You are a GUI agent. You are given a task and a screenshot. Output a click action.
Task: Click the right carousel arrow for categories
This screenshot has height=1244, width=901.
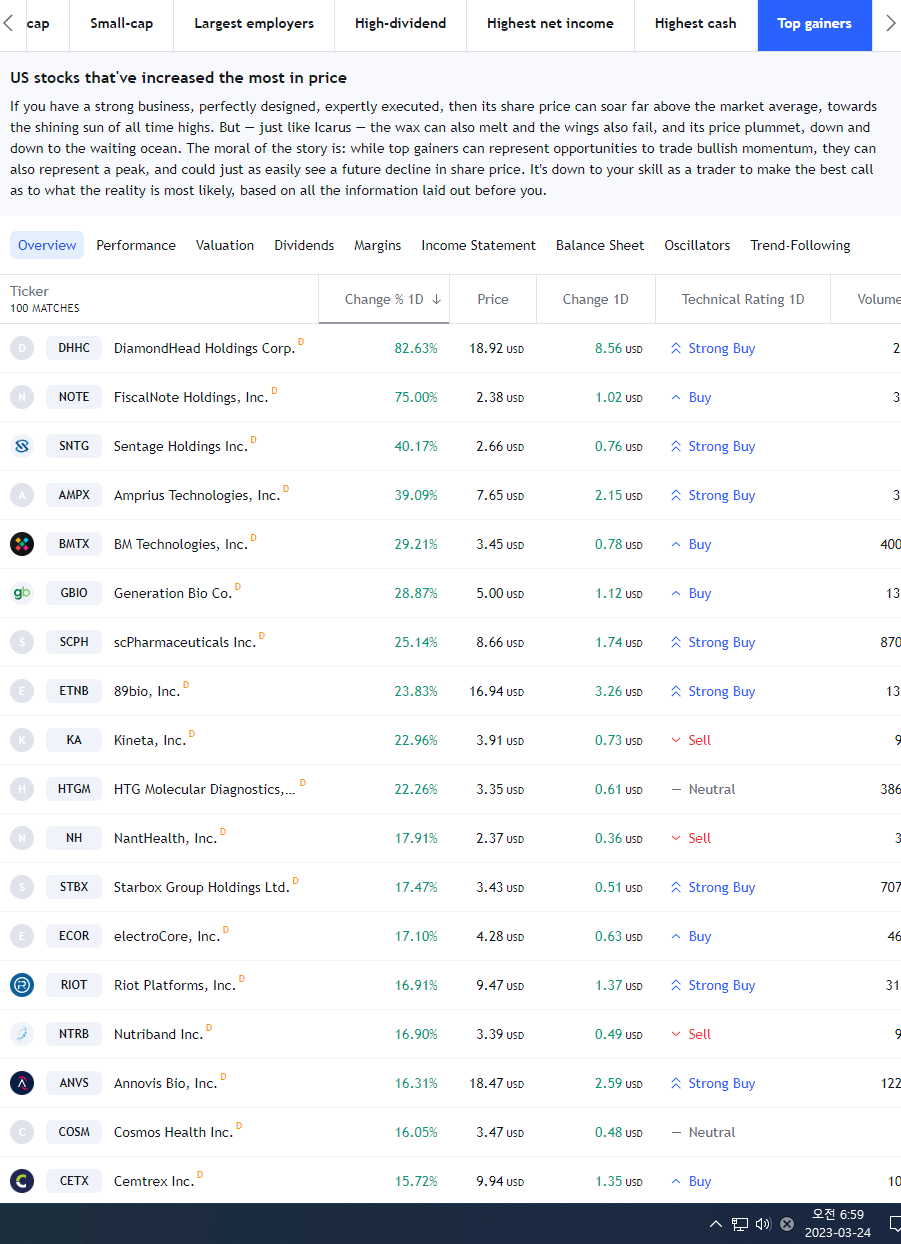890,23
